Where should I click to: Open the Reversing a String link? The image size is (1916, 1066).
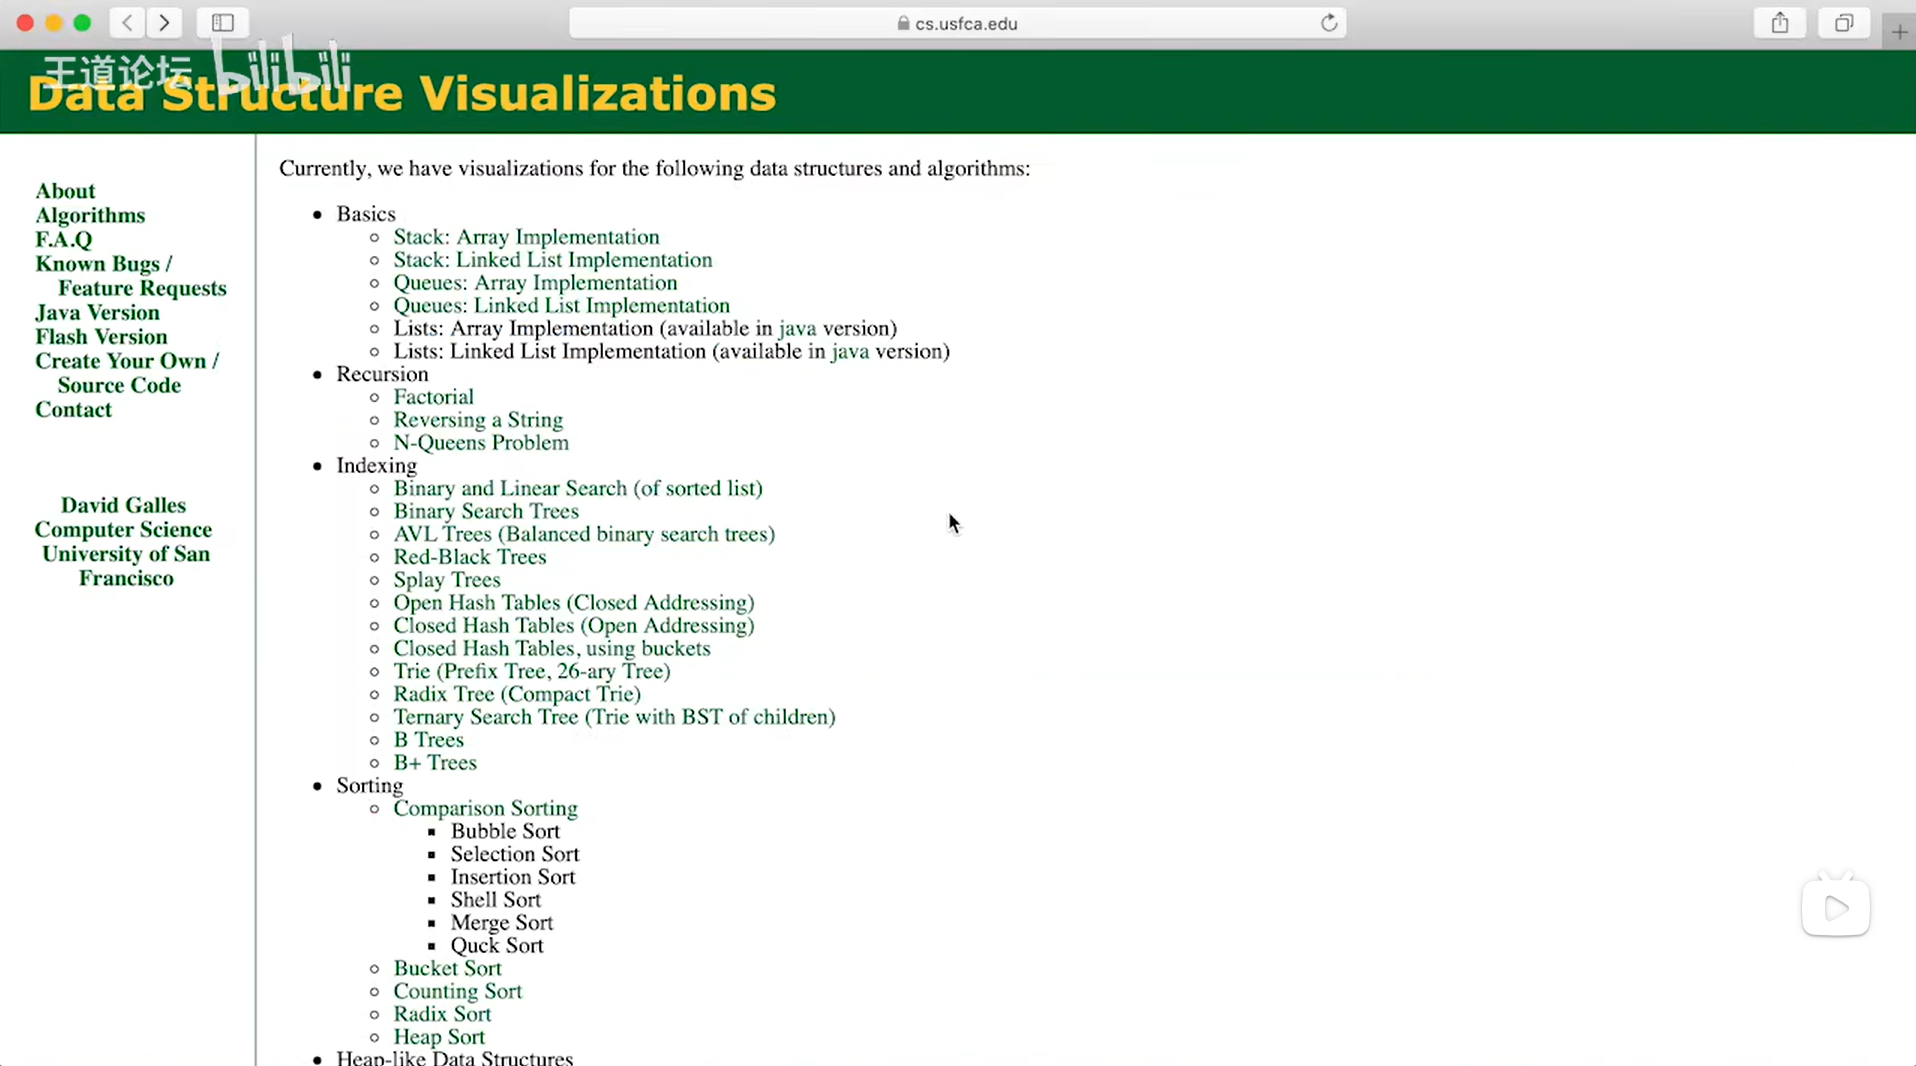[478, 420]
